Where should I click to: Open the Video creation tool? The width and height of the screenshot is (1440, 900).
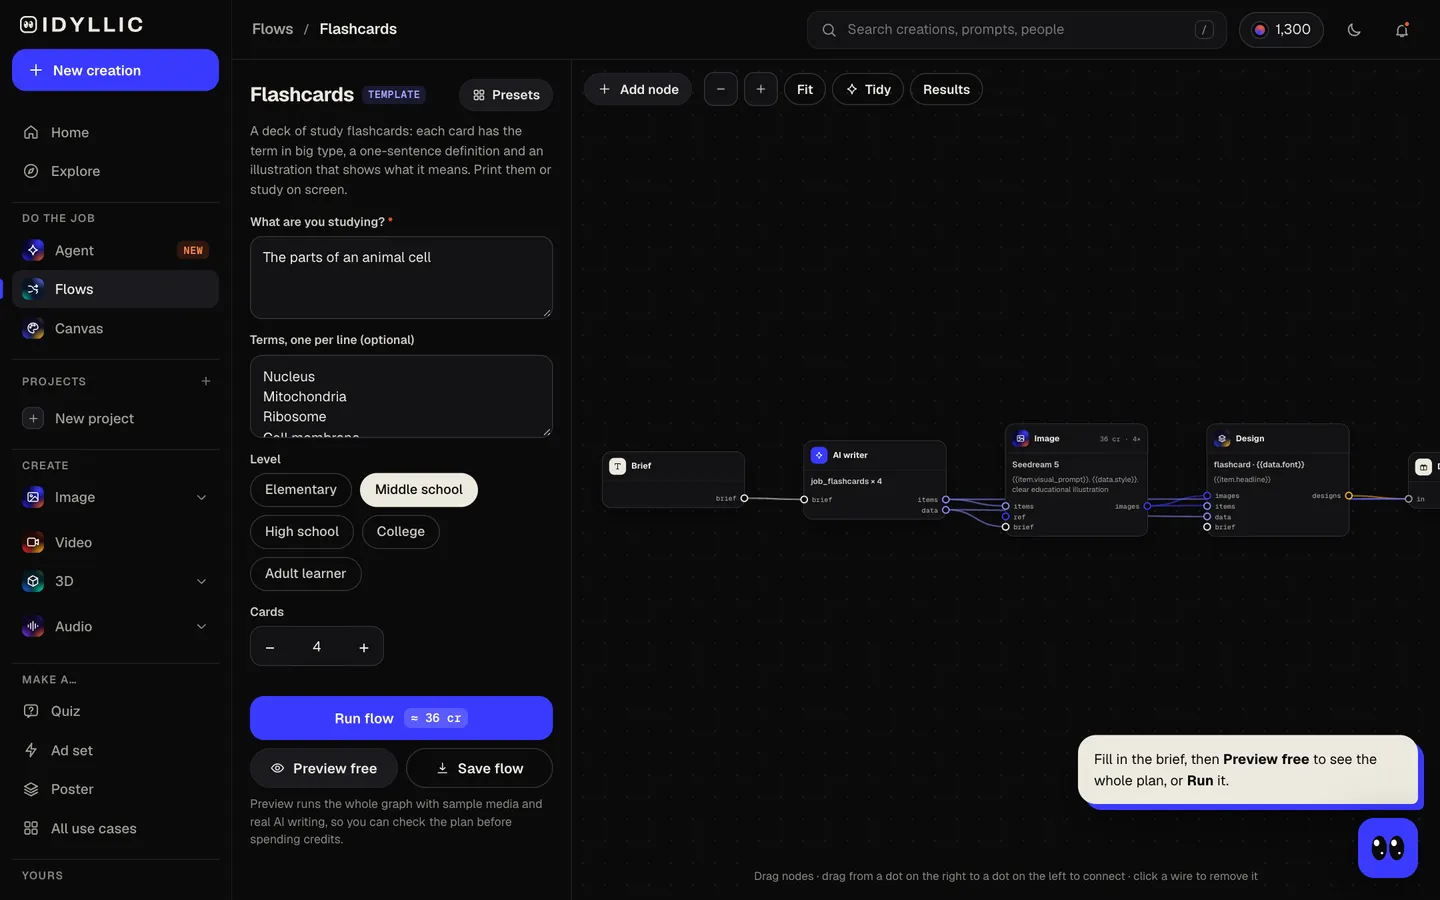(x=115, y=542)
